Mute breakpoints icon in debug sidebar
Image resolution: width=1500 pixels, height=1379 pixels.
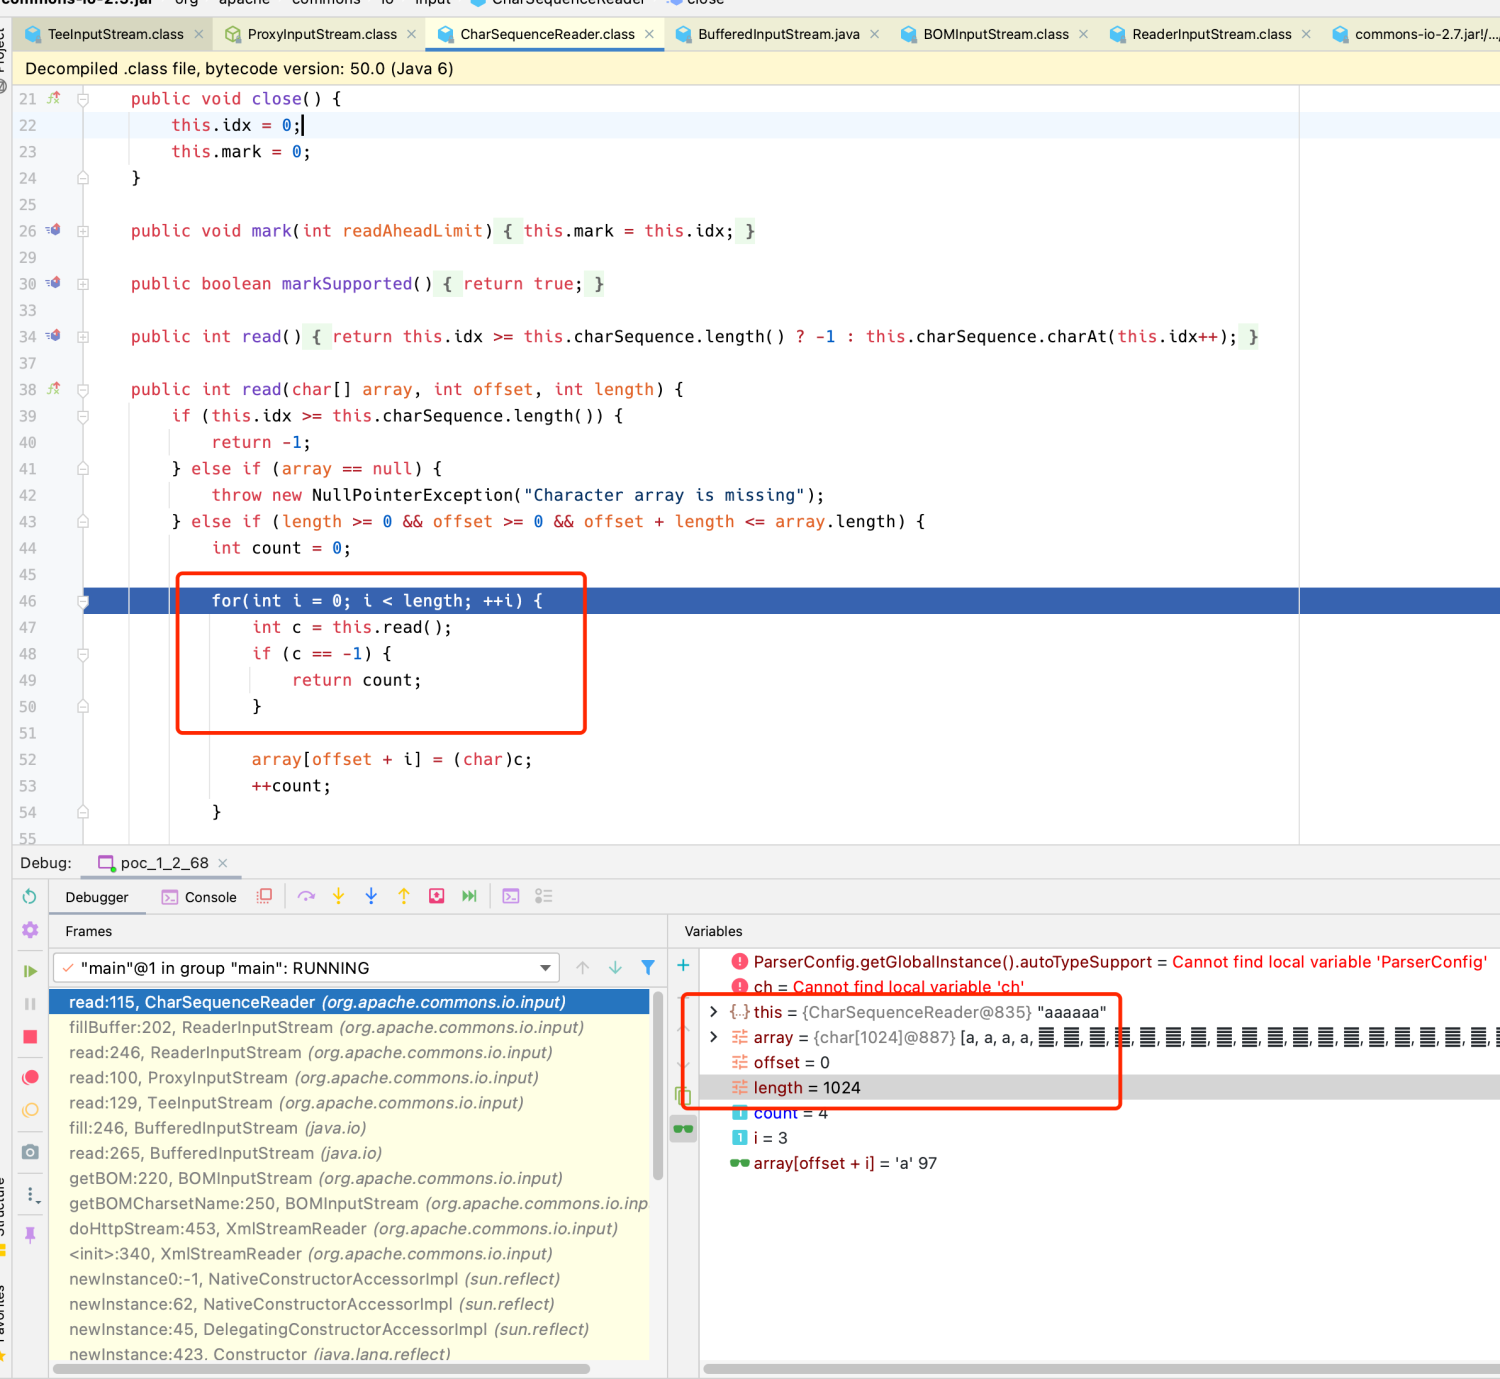(x=30, y=1110)
